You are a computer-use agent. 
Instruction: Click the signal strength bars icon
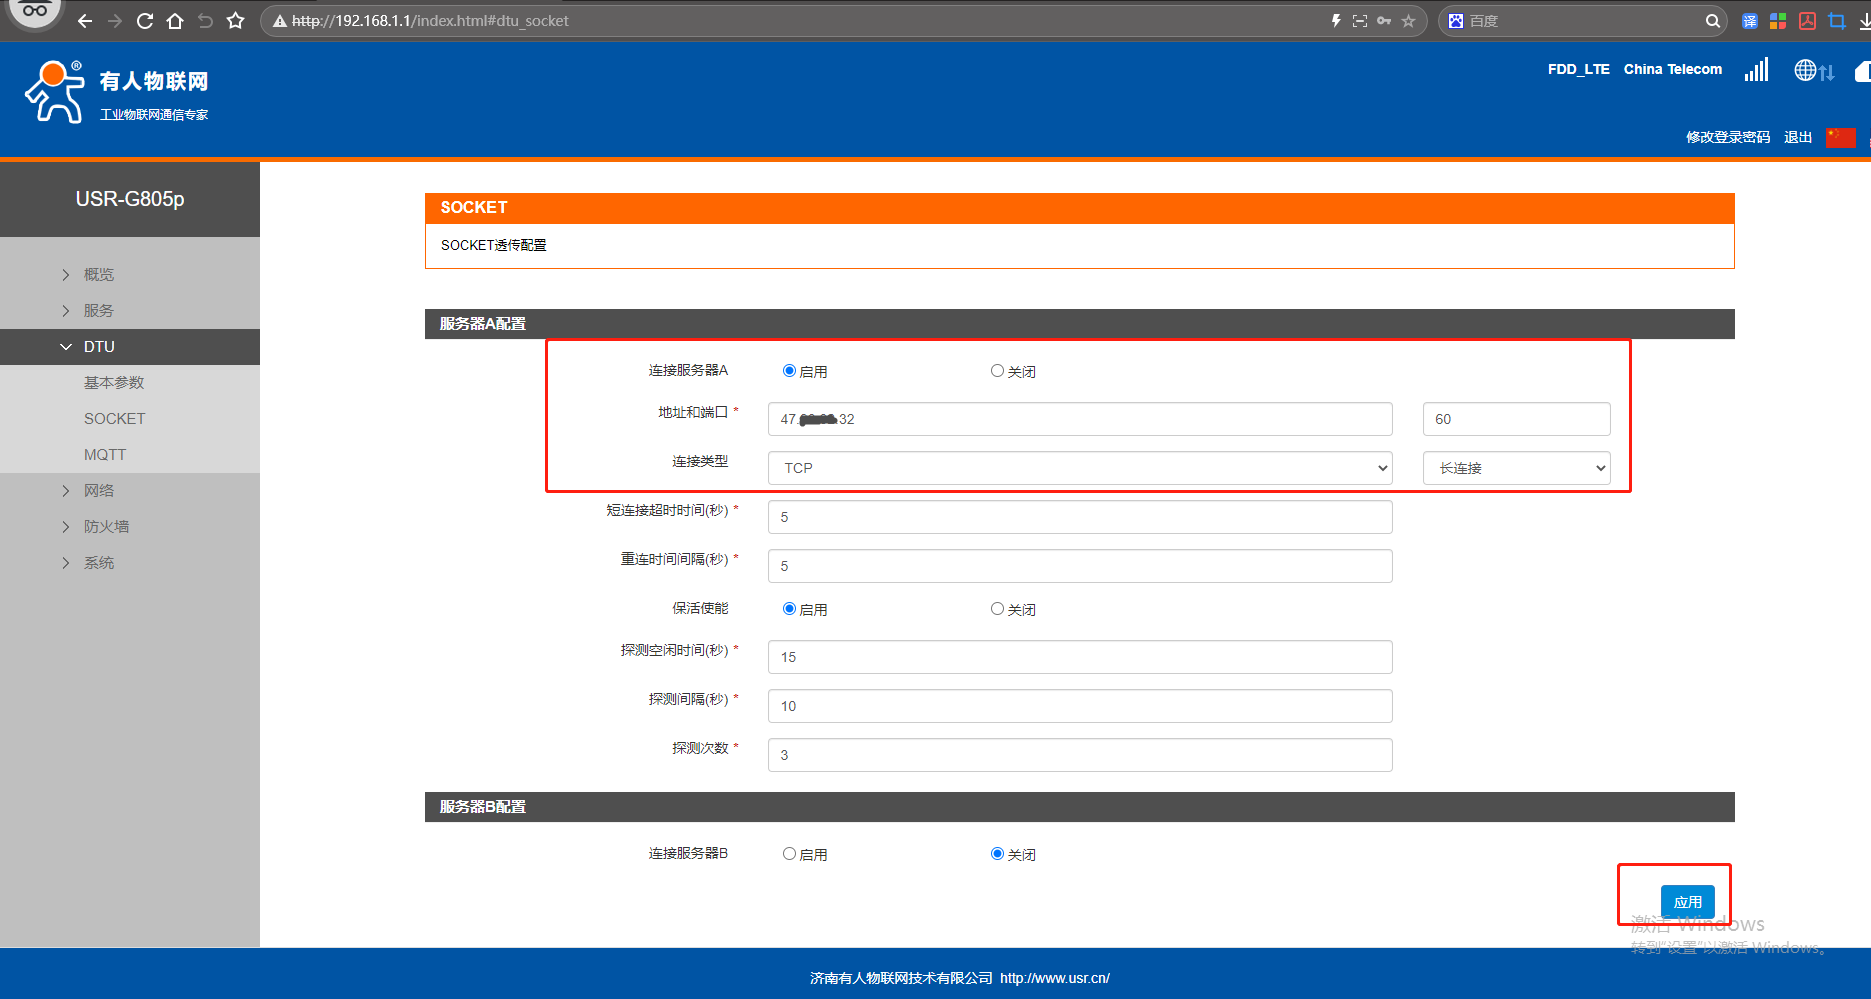(1756, 70)
